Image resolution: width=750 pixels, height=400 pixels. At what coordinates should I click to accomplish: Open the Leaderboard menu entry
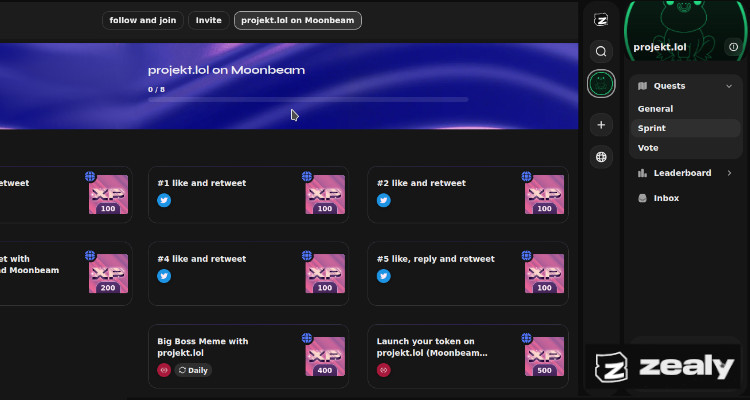click(x=685, y=173)
